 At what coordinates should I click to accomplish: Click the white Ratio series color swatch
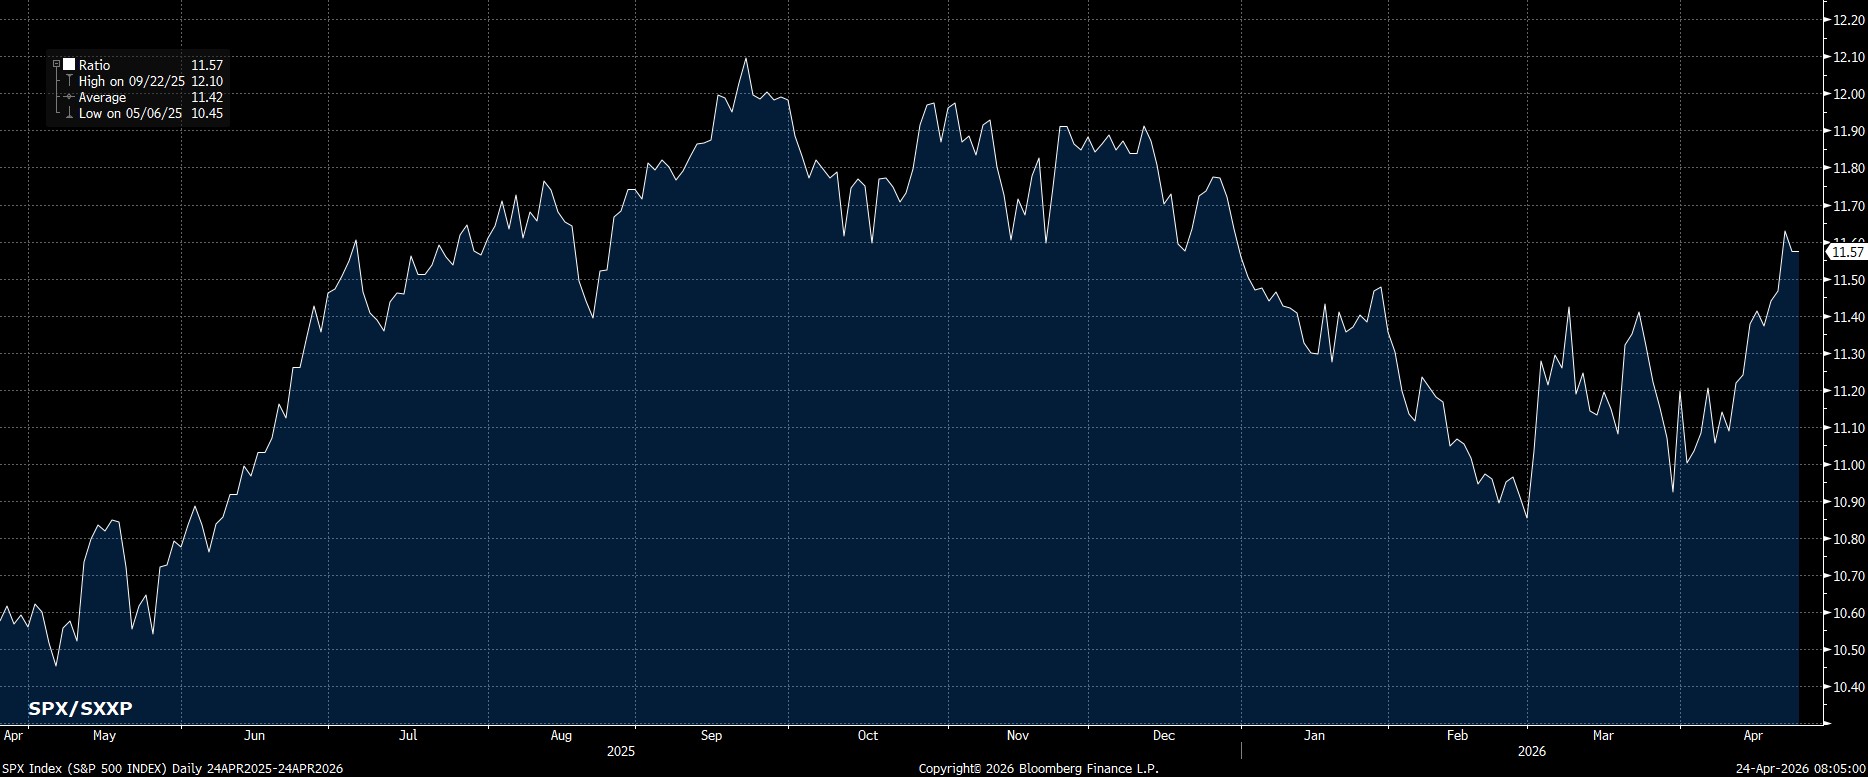coord(69,65)
